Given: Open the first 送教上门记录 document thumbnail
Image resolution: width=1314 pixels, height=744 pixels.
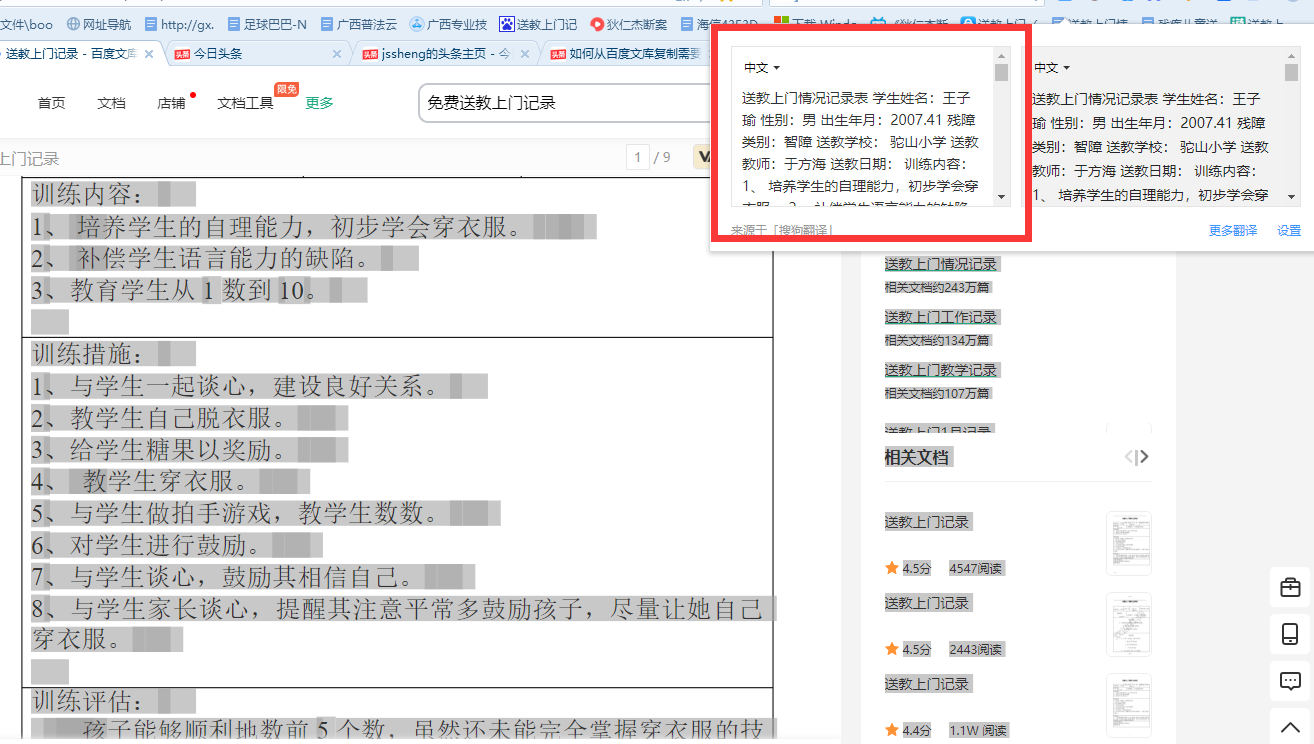Looking at the screenshot, I should point(1128,543).
